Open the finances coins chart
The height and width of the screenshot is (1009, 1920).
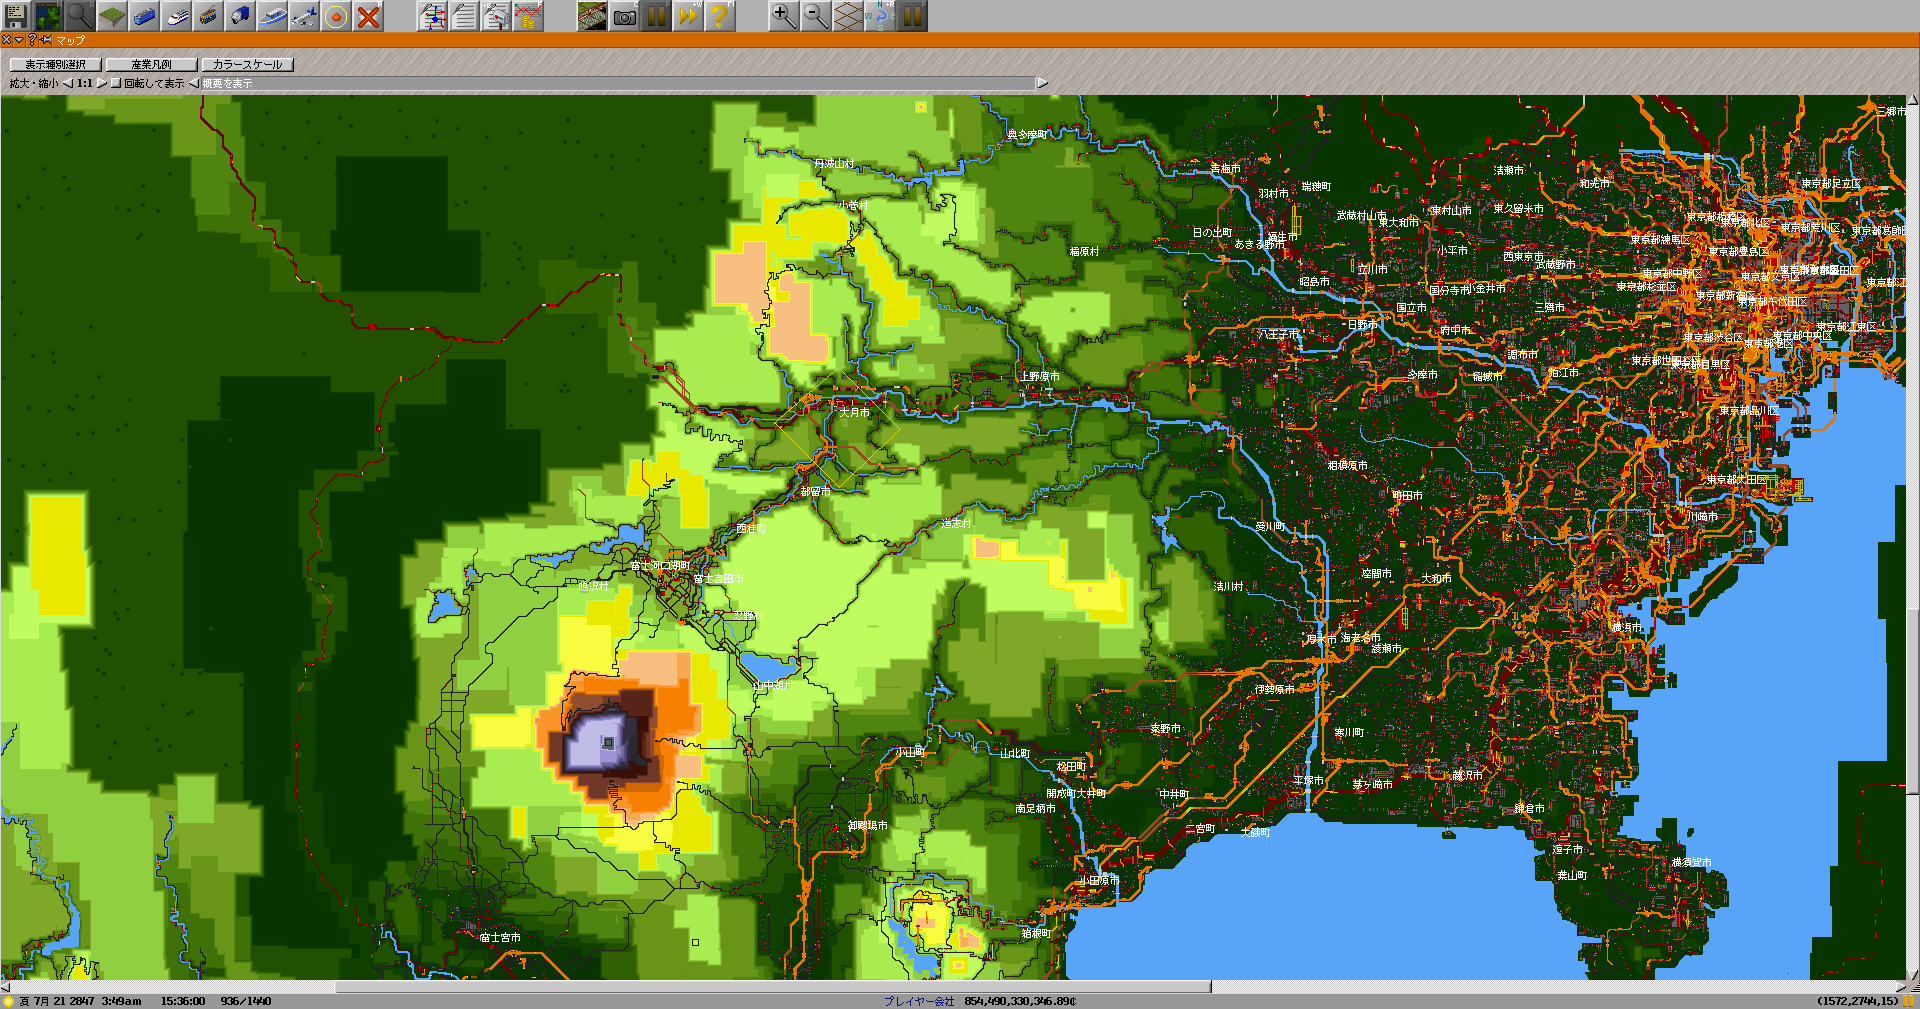(x=528, y=15)
